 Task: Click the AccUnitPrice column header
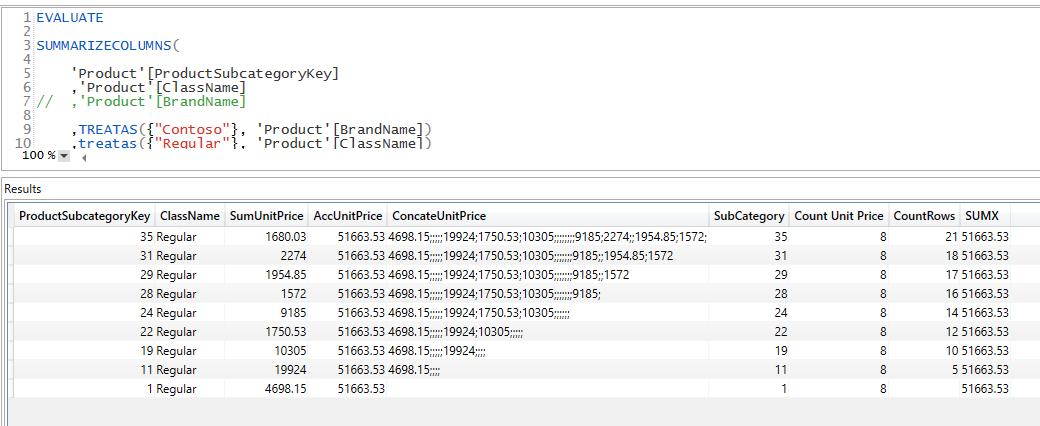tap(348, 216)
